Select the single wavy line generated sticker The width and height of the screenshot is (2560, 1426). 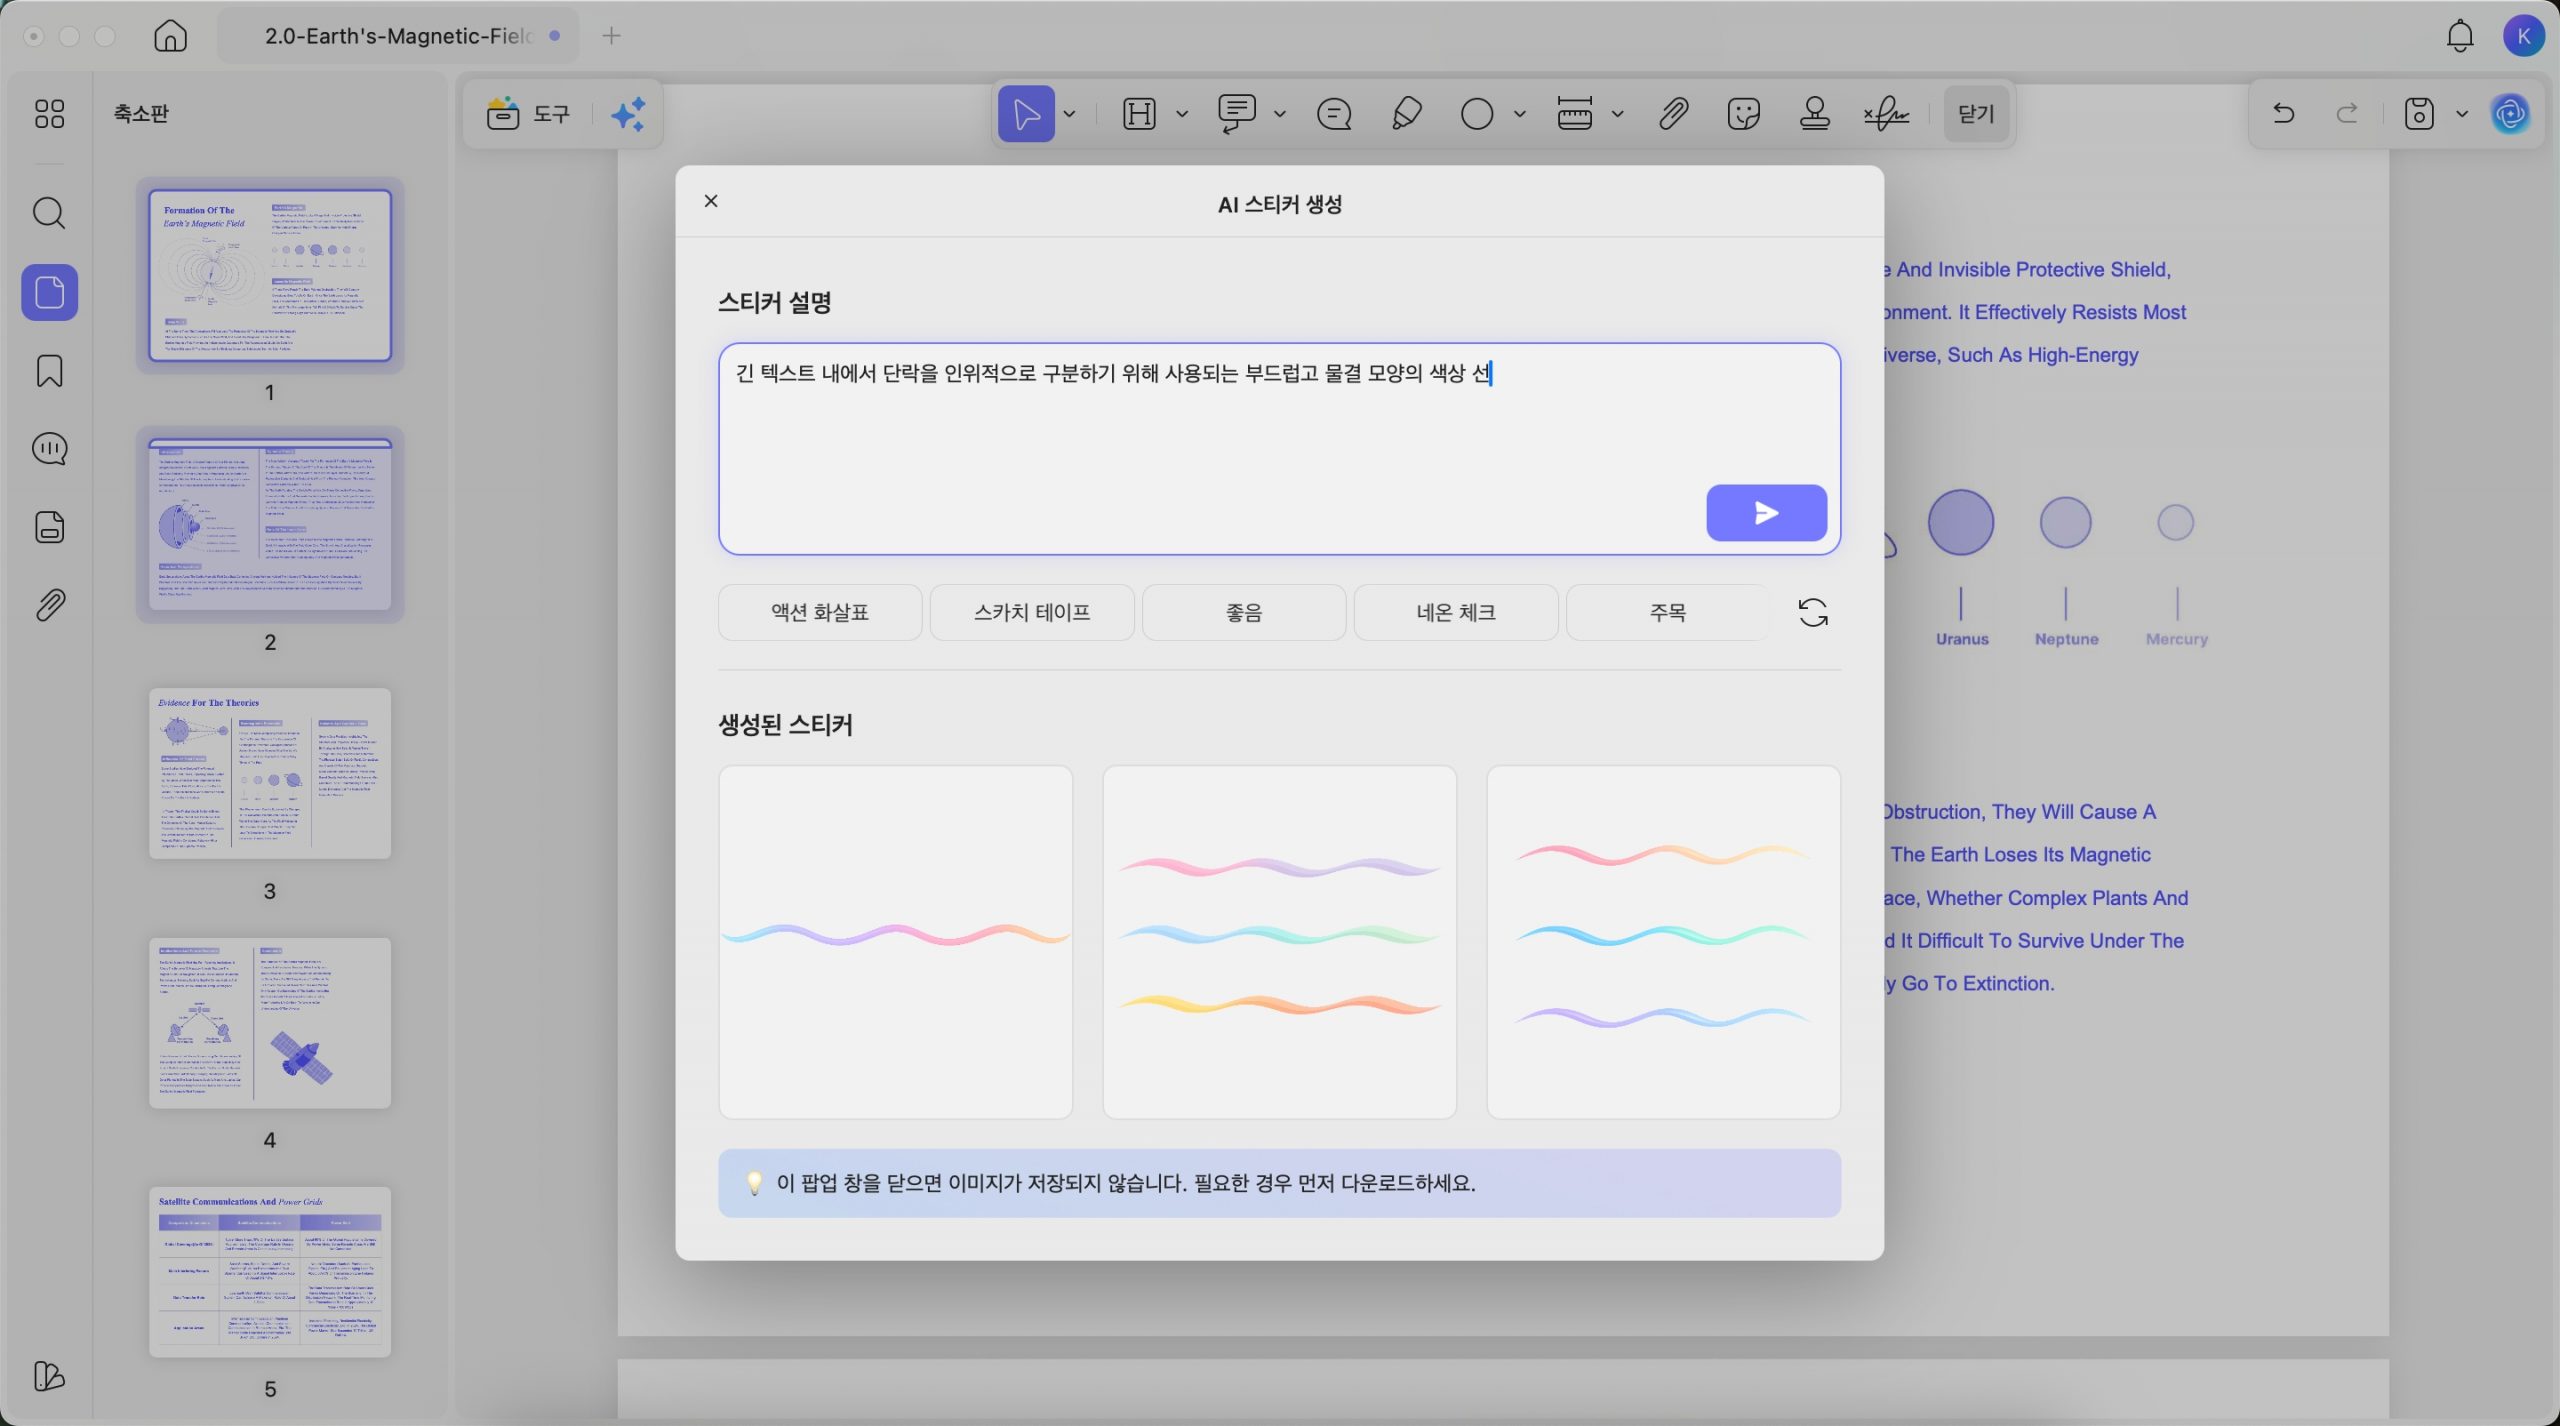pyautogui.click(x=895, y=941)
